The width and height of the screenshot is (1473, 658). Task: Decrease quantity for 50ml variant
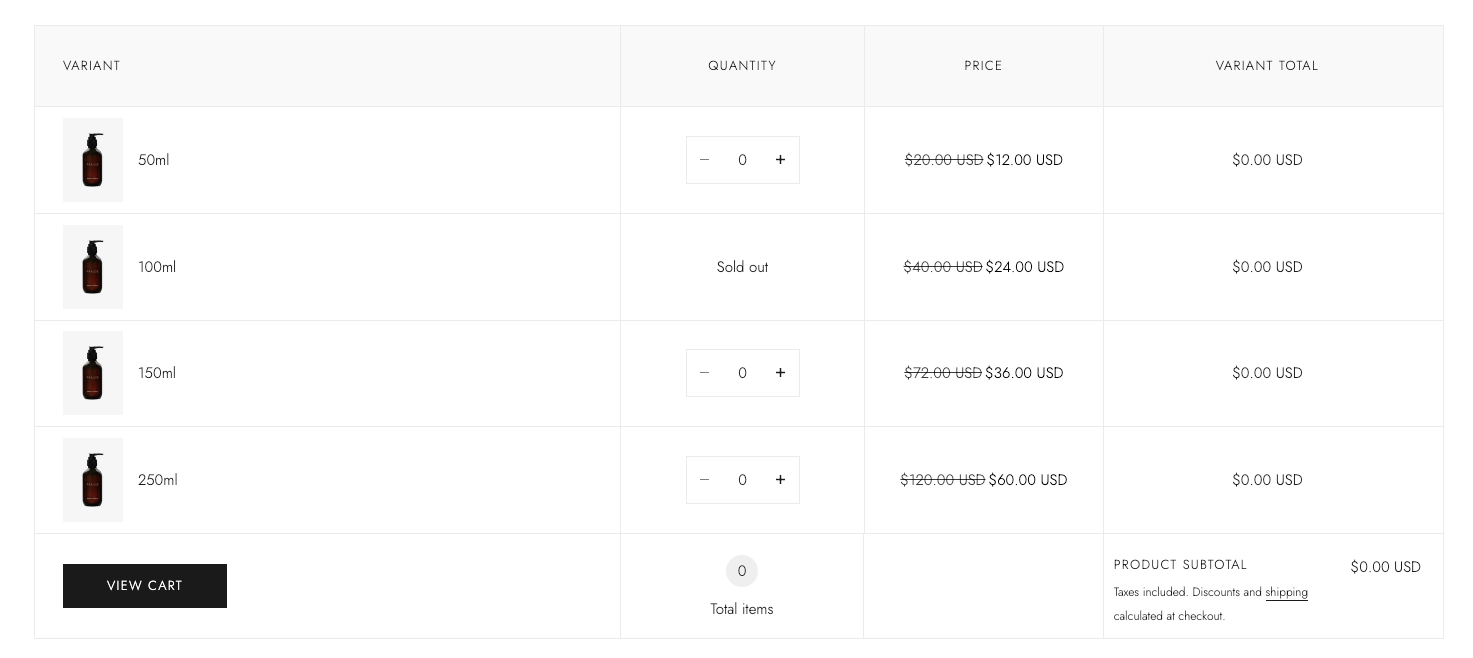coord(705,160)
